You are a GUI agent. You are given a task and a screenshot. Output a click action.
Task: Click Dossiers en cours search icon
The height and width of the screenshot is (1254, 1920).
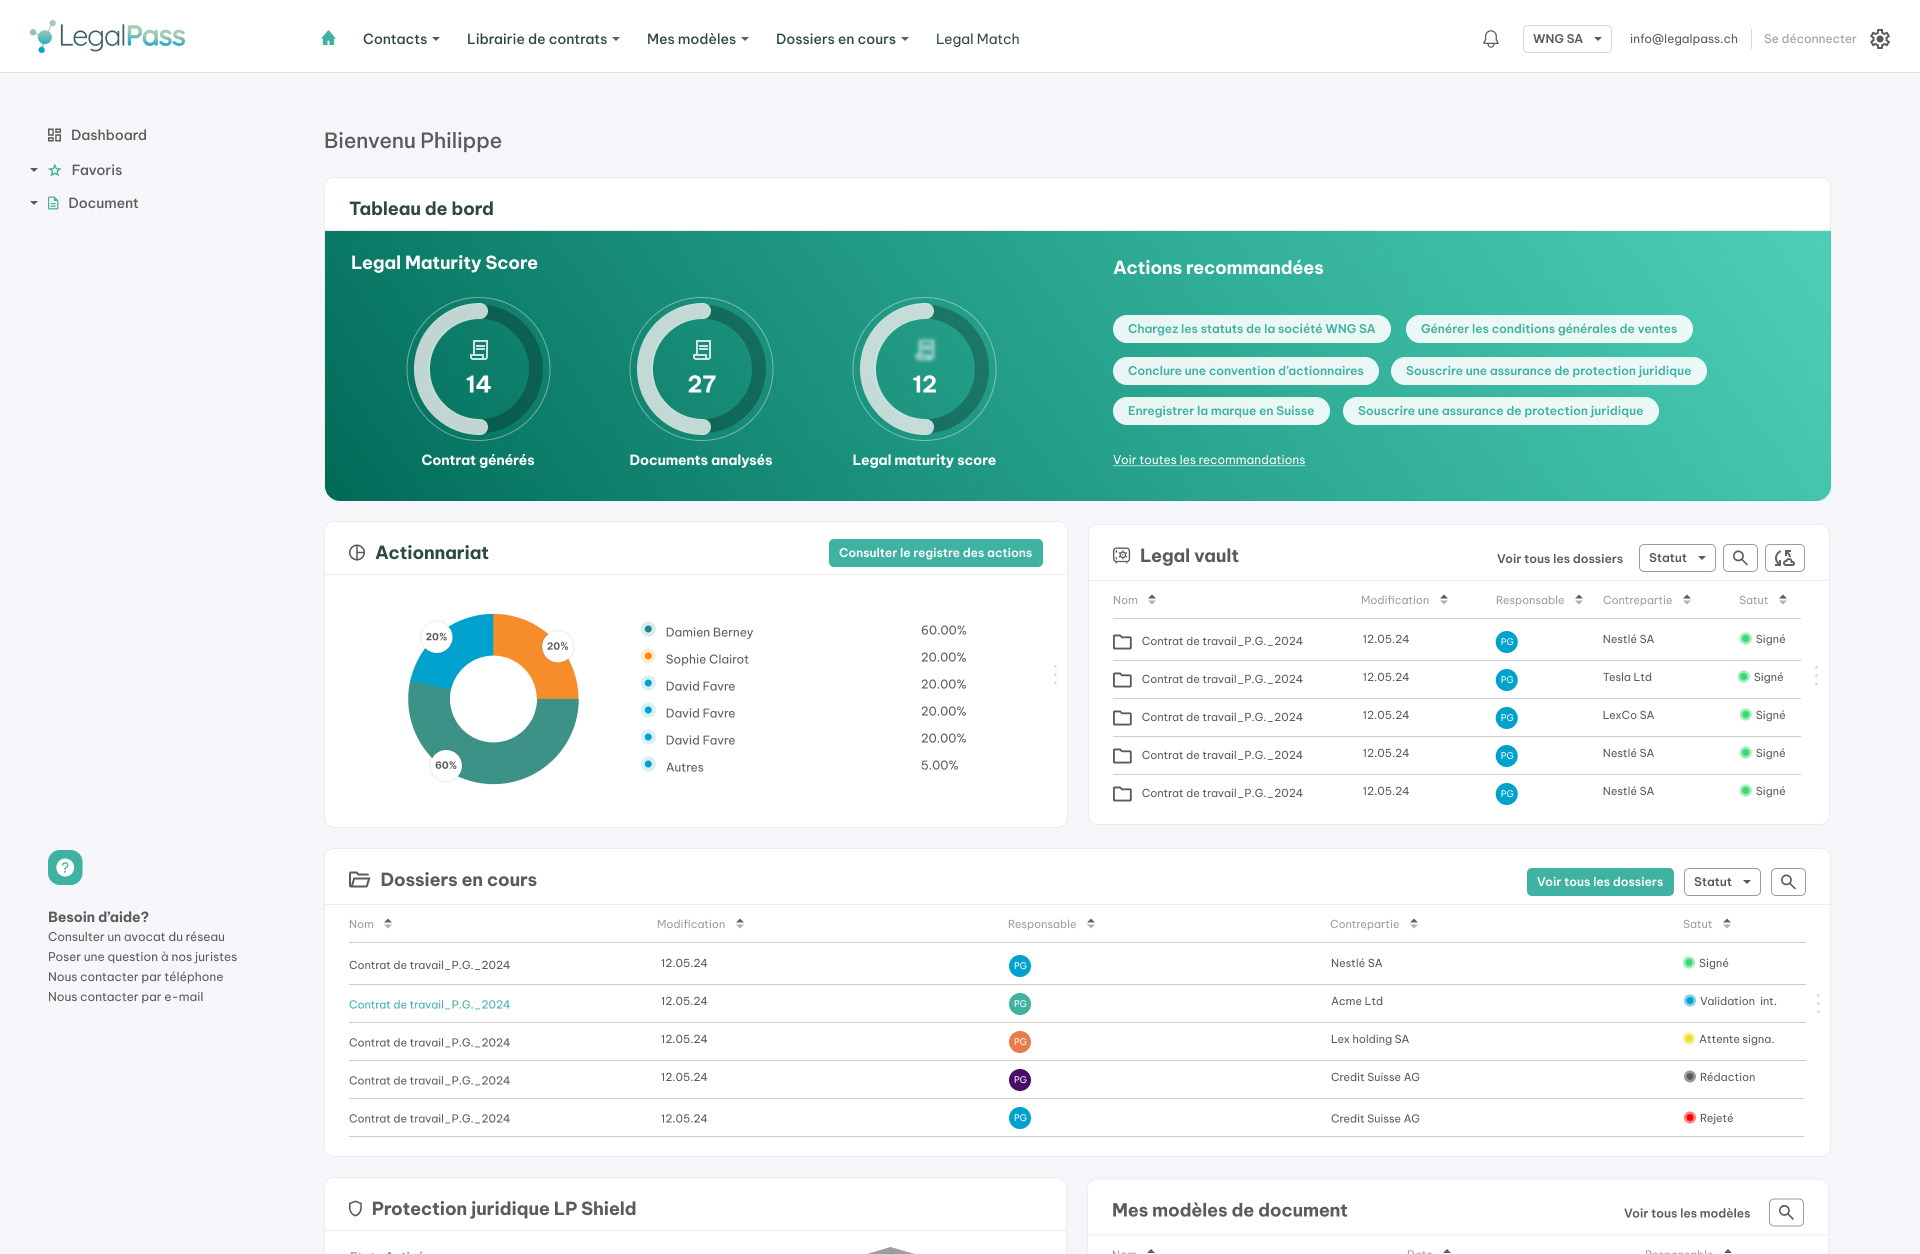(x=1788, y=882)
